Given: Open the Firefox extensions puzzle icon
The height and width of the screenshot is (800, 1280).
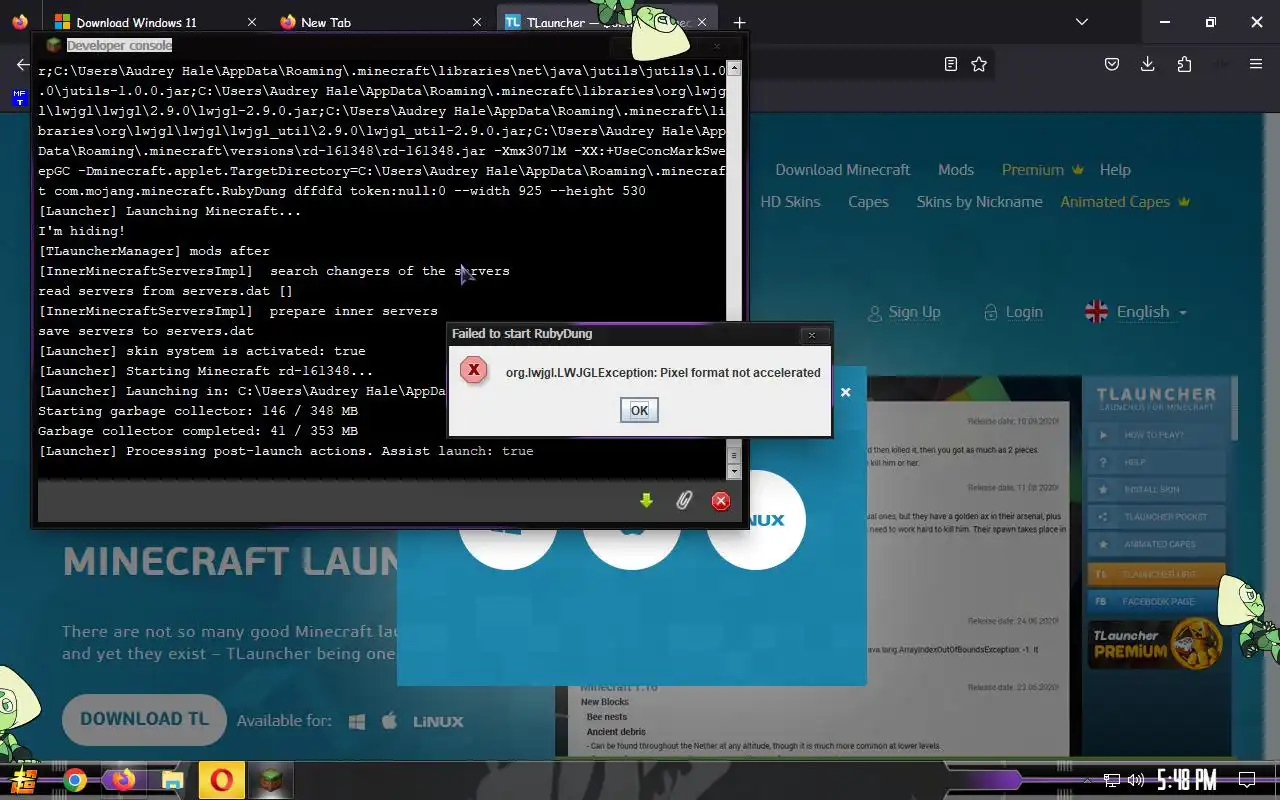Looking at the screenshot, I should pos(1185,64).
